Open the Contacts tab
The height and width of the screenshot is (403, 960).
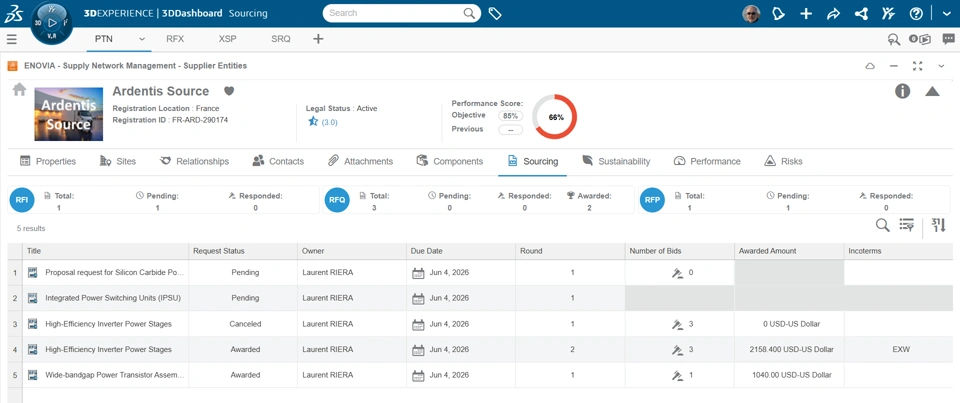[278, 161]
